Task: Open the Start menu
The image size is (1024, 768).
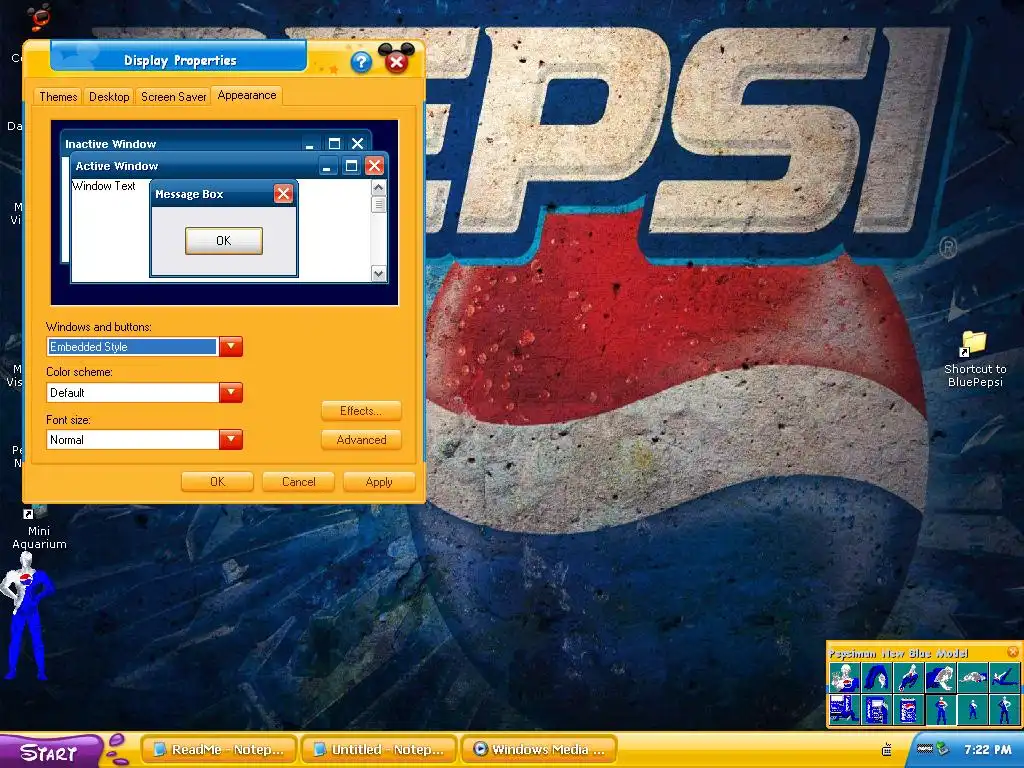Action: 50,752
